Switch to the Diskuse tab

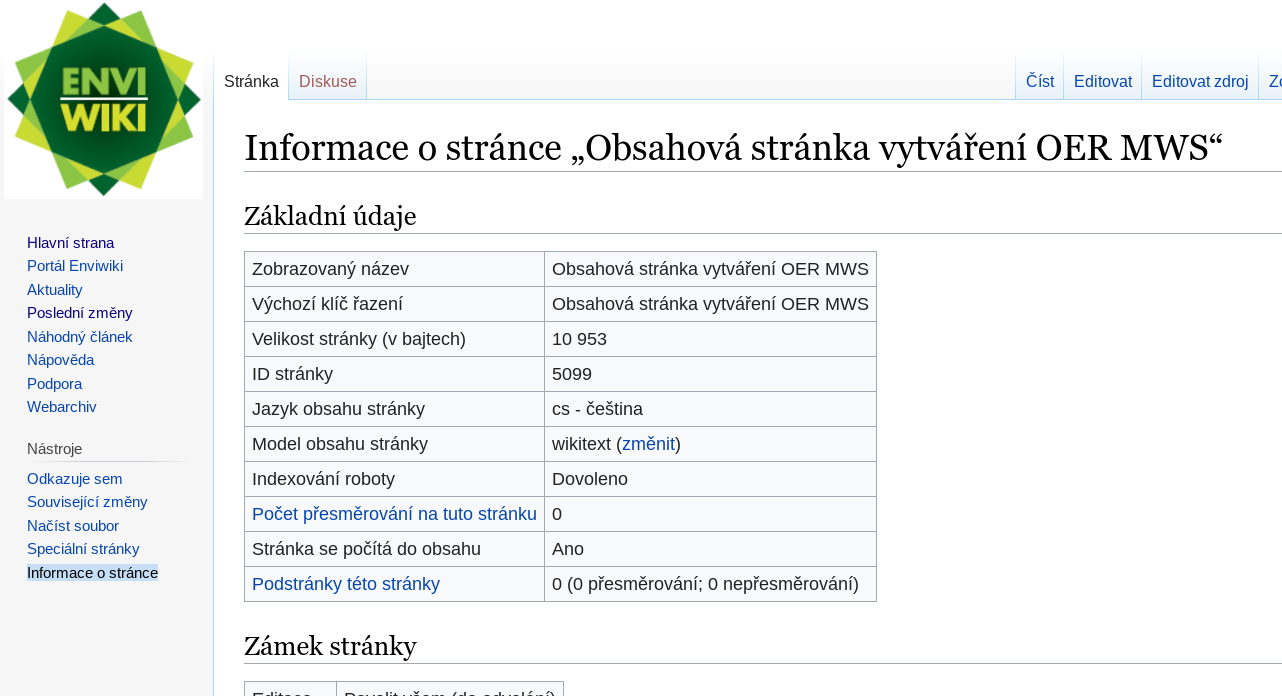[x=327, y=81]
